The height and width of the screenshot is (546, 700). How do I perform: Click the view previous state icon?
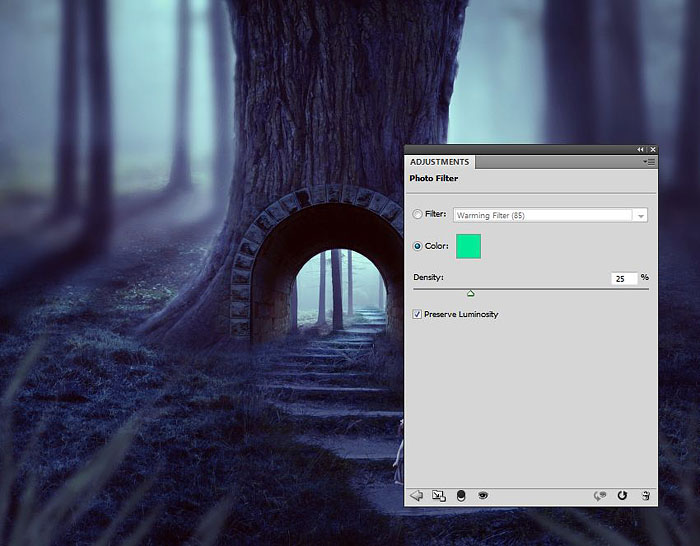(x=600, y=495)
